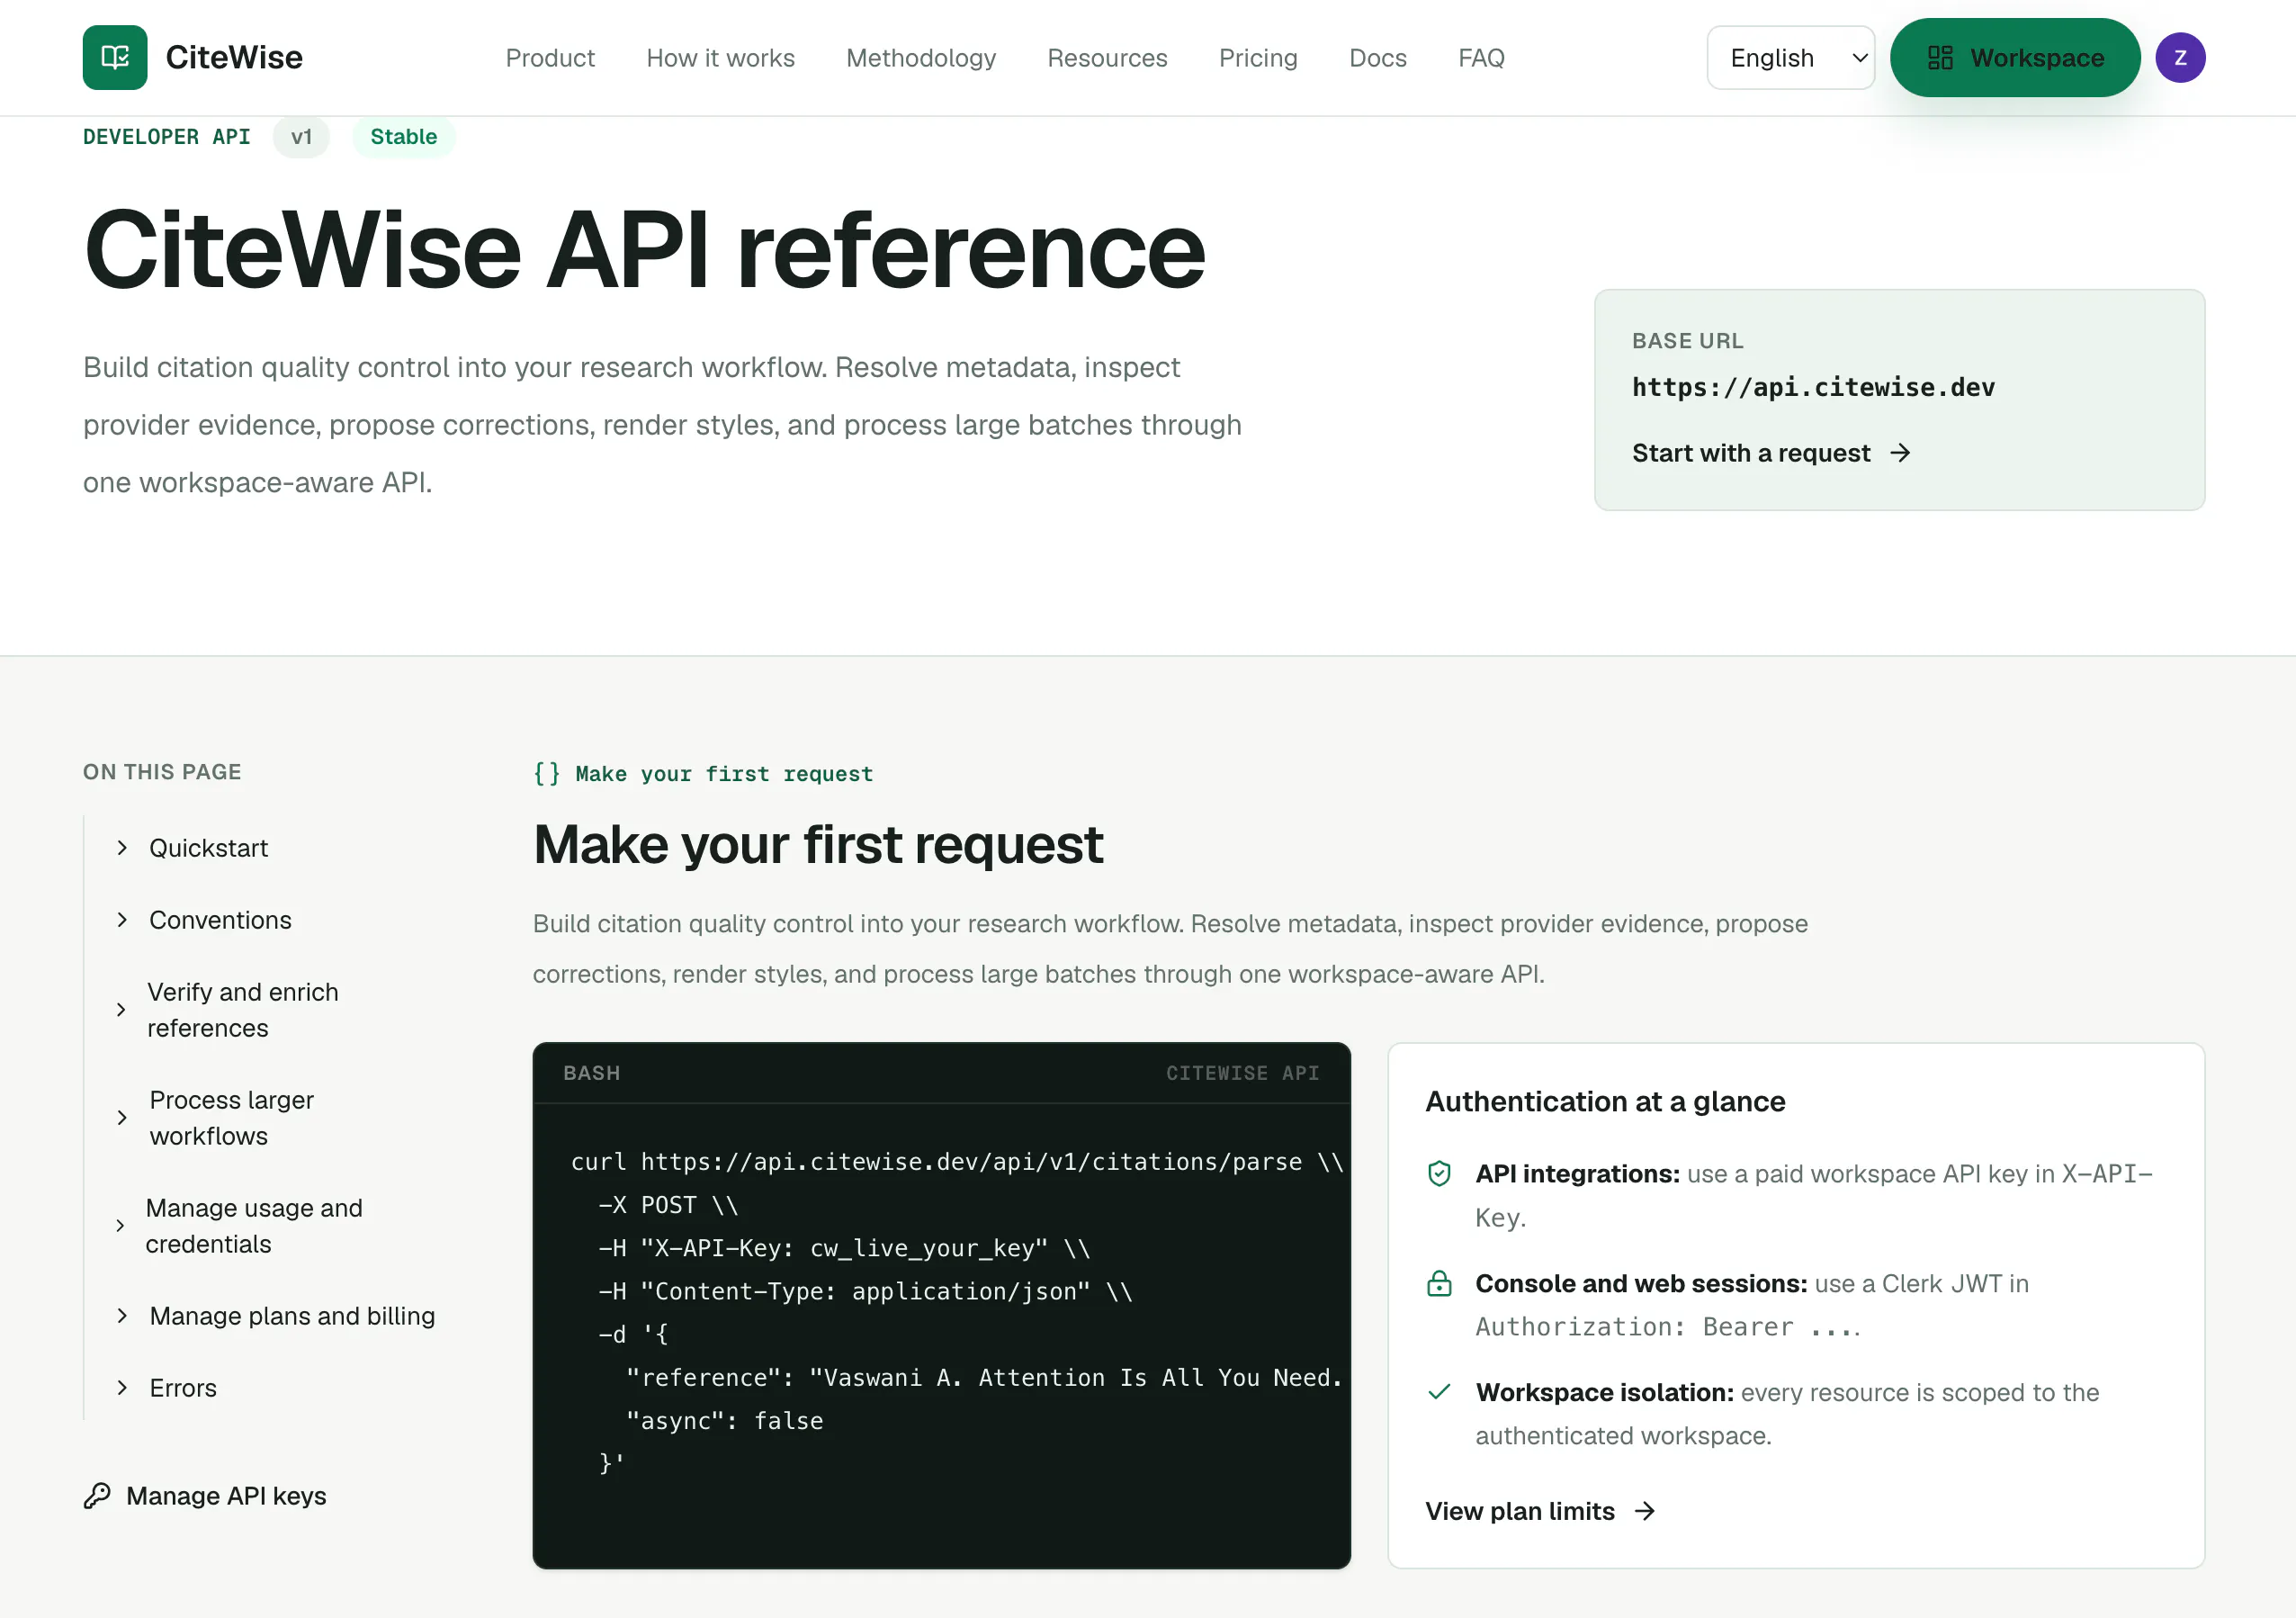Viewport: 2296px width, 1618px height.
Task: Open the English language dropdown
Action: (x=1790, y=58)
